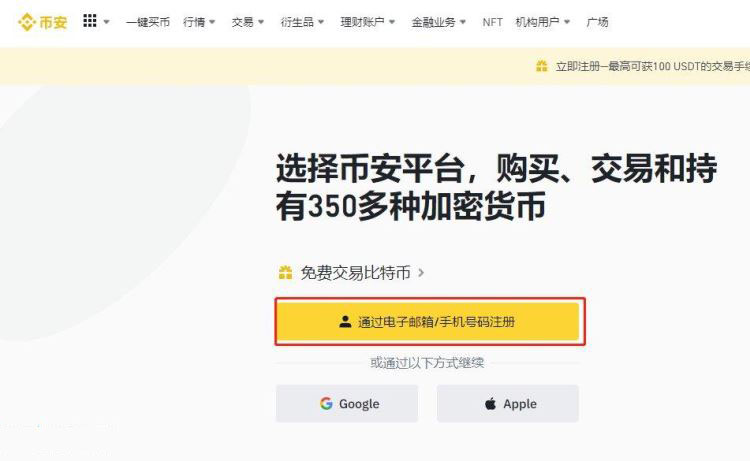750x461 pixels.
Task: Open the NFT menu item
Action: coord(492,22)
